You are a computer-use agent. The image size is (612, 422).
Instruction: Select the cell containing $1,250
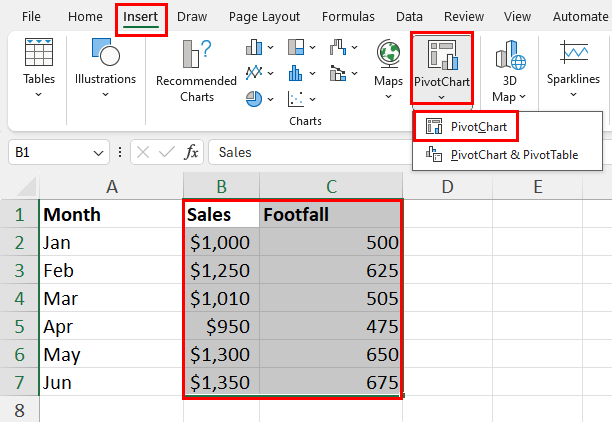(221, 270)
